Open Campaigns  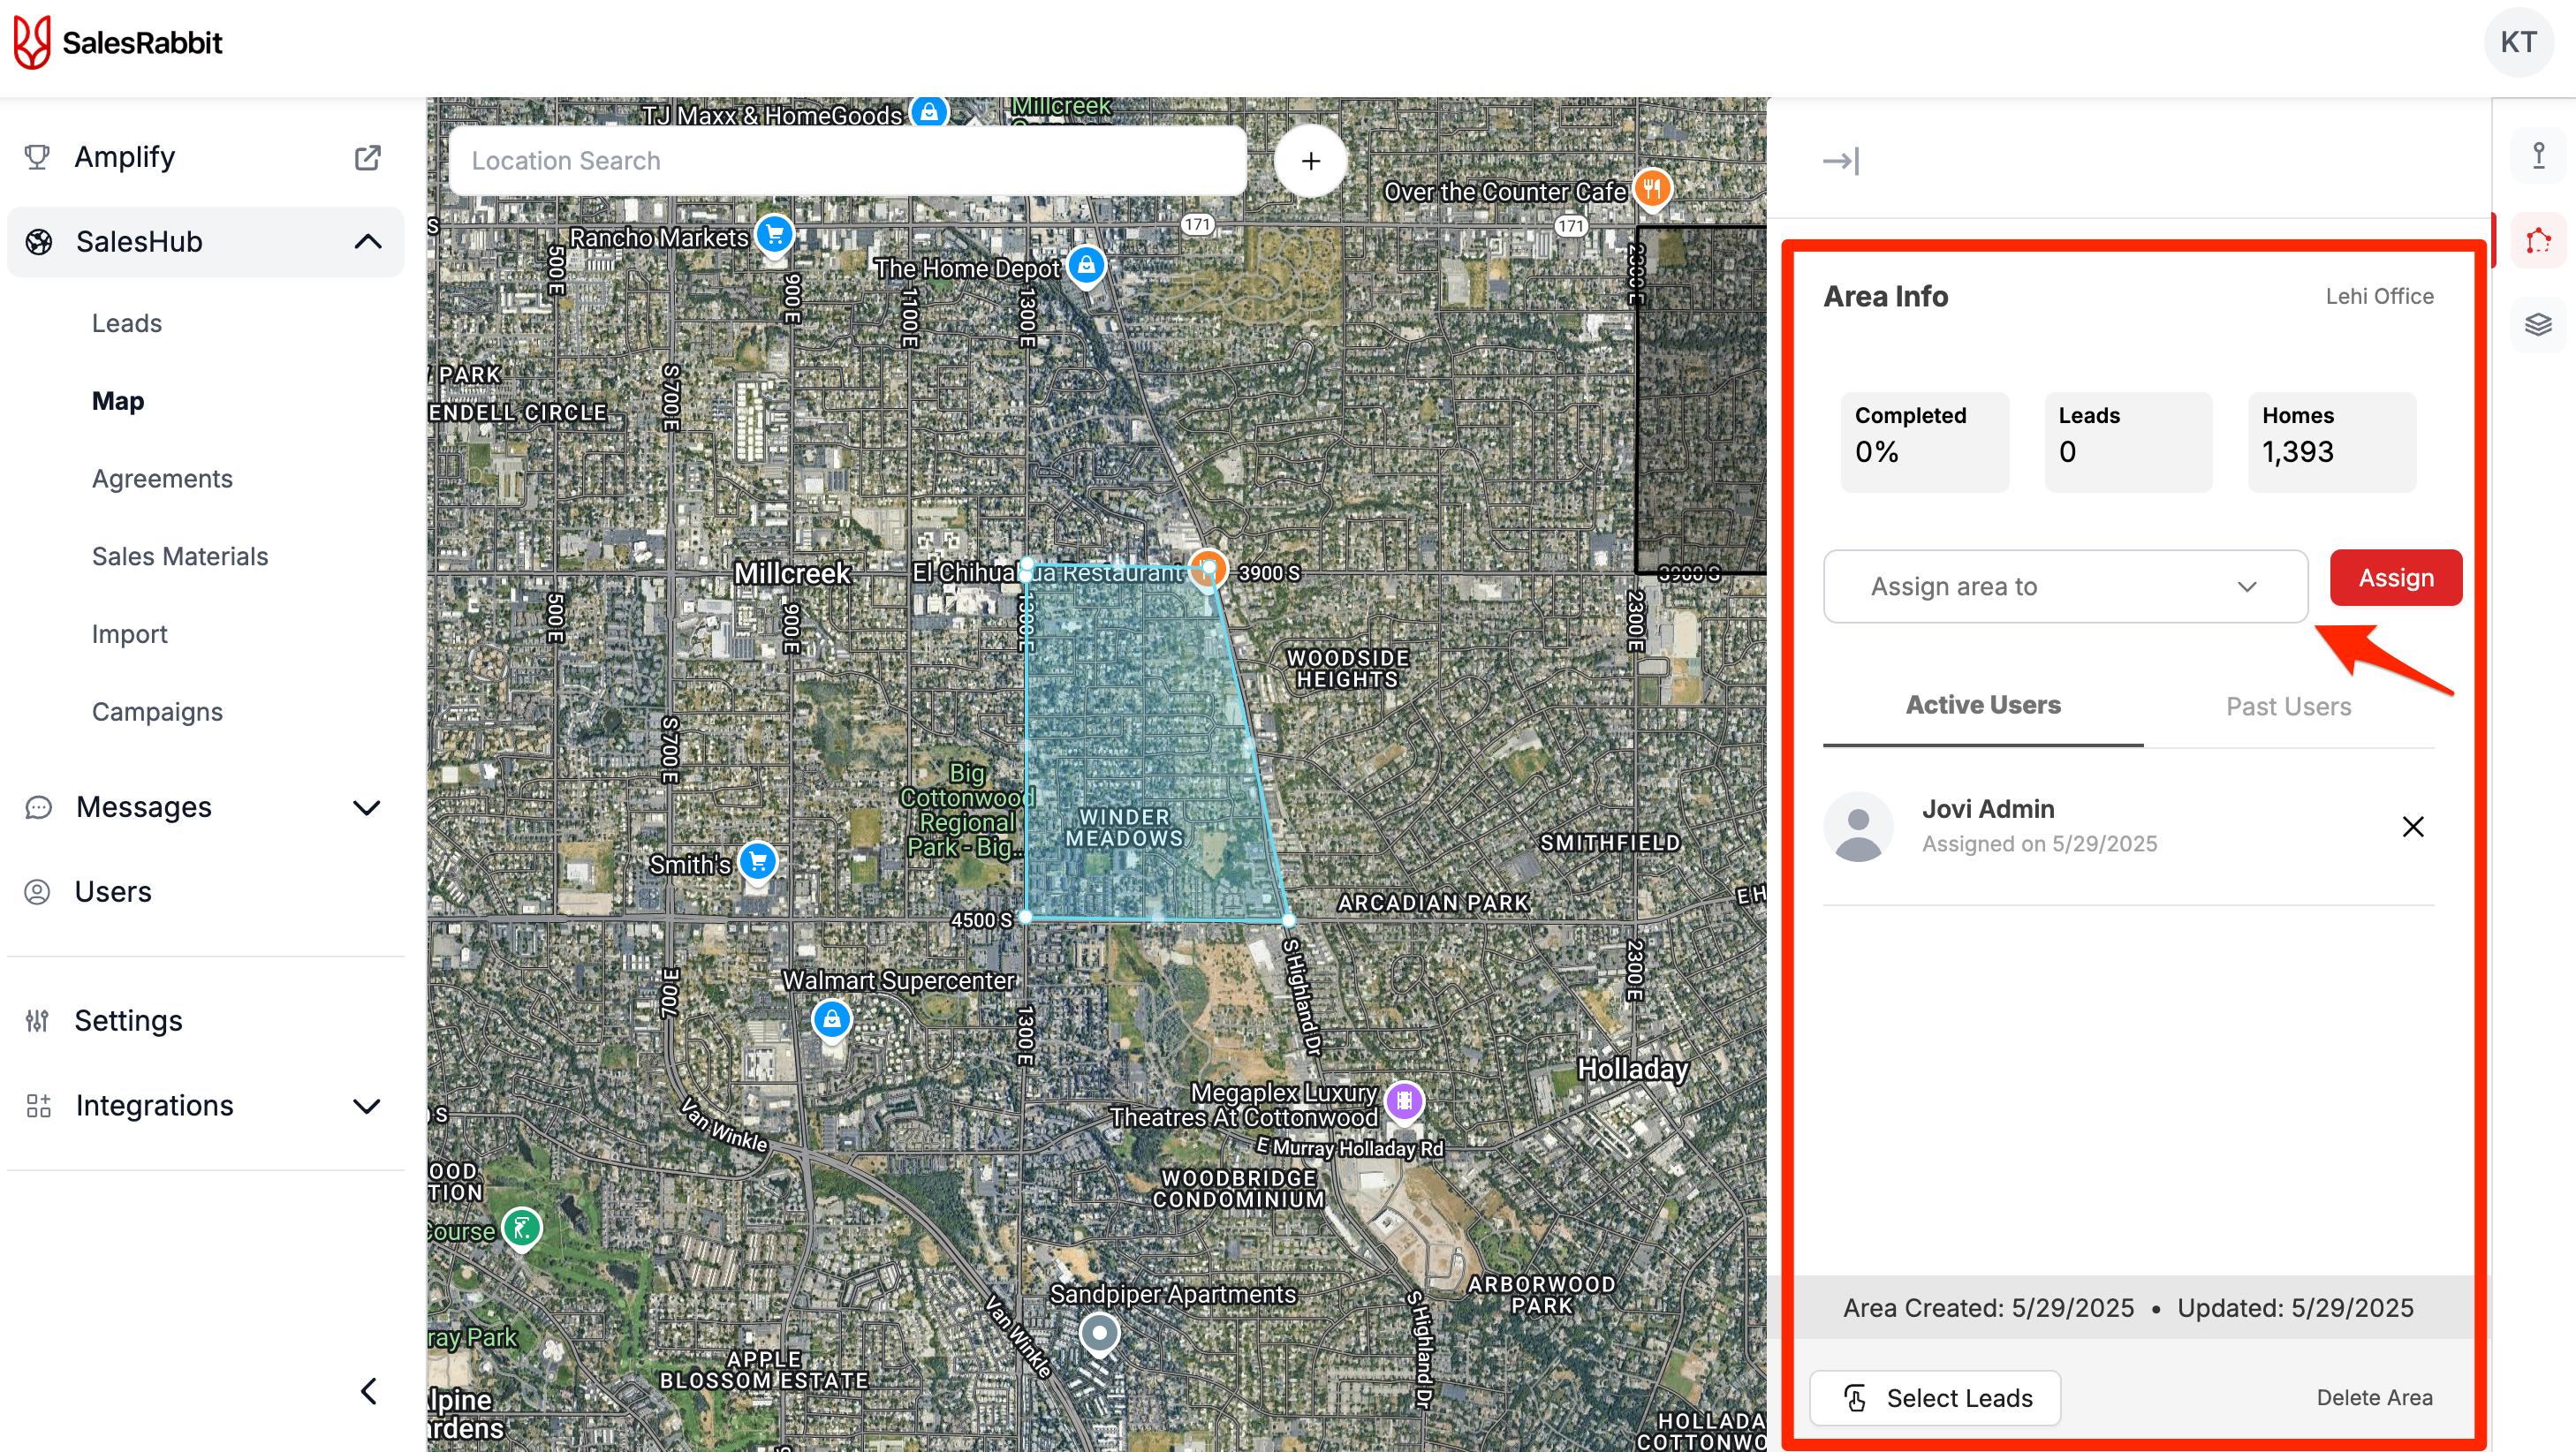(x=157, y=712)
